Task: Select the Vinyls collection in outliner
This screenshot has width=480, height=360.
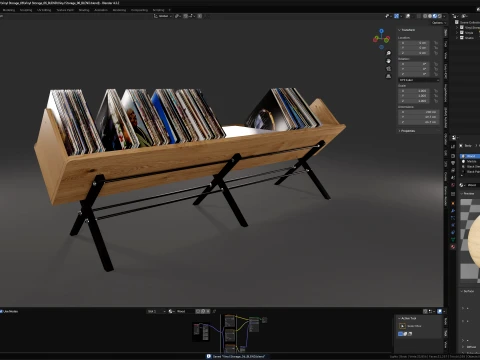Action: (x=469, y=33)
